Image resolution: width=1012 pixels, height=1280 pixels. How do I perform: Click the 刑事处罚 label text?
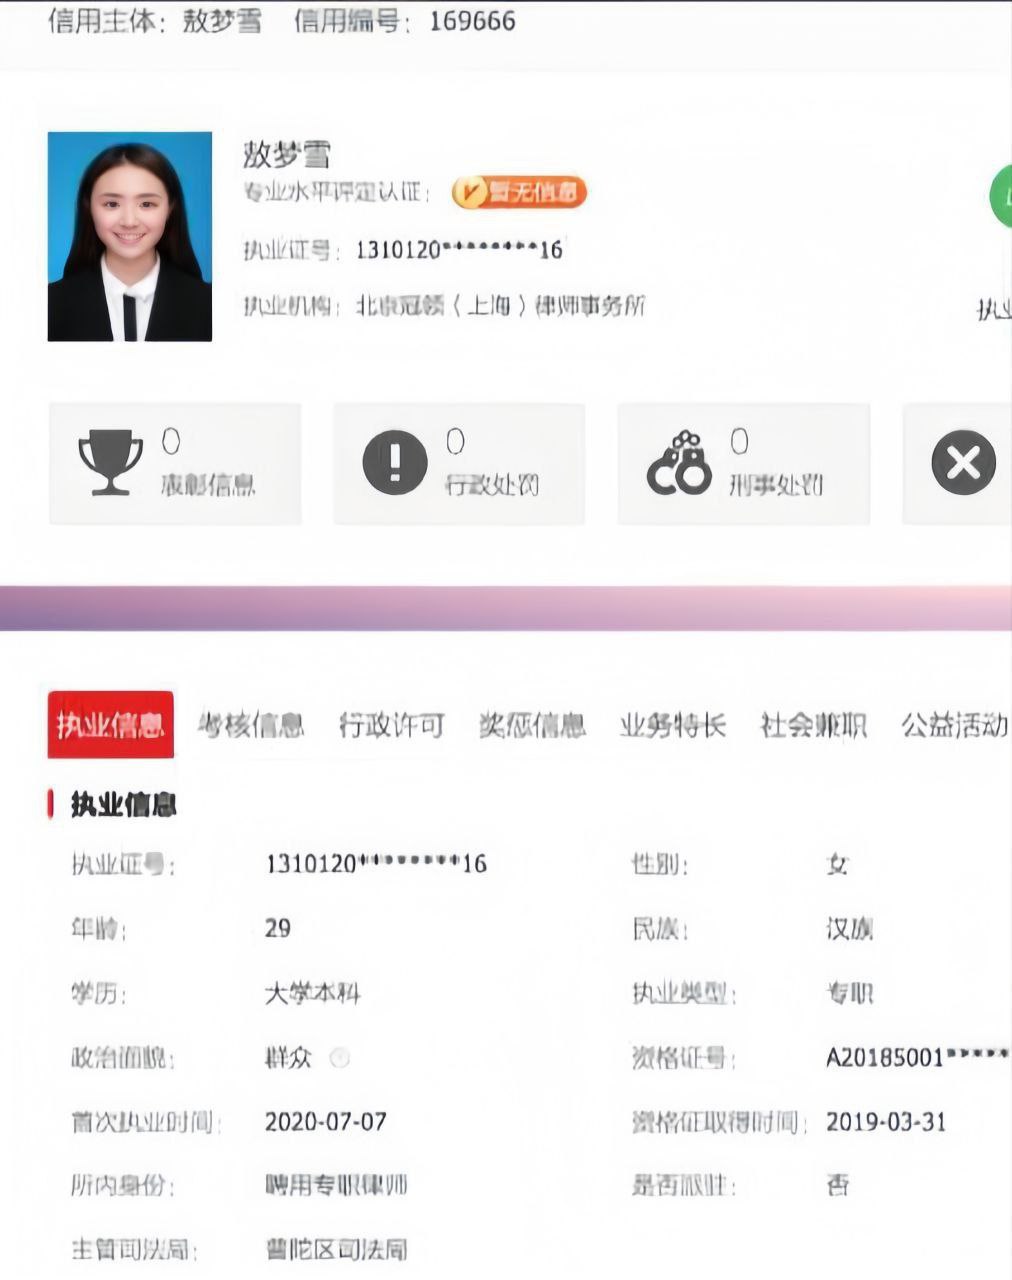coord(775,486)
